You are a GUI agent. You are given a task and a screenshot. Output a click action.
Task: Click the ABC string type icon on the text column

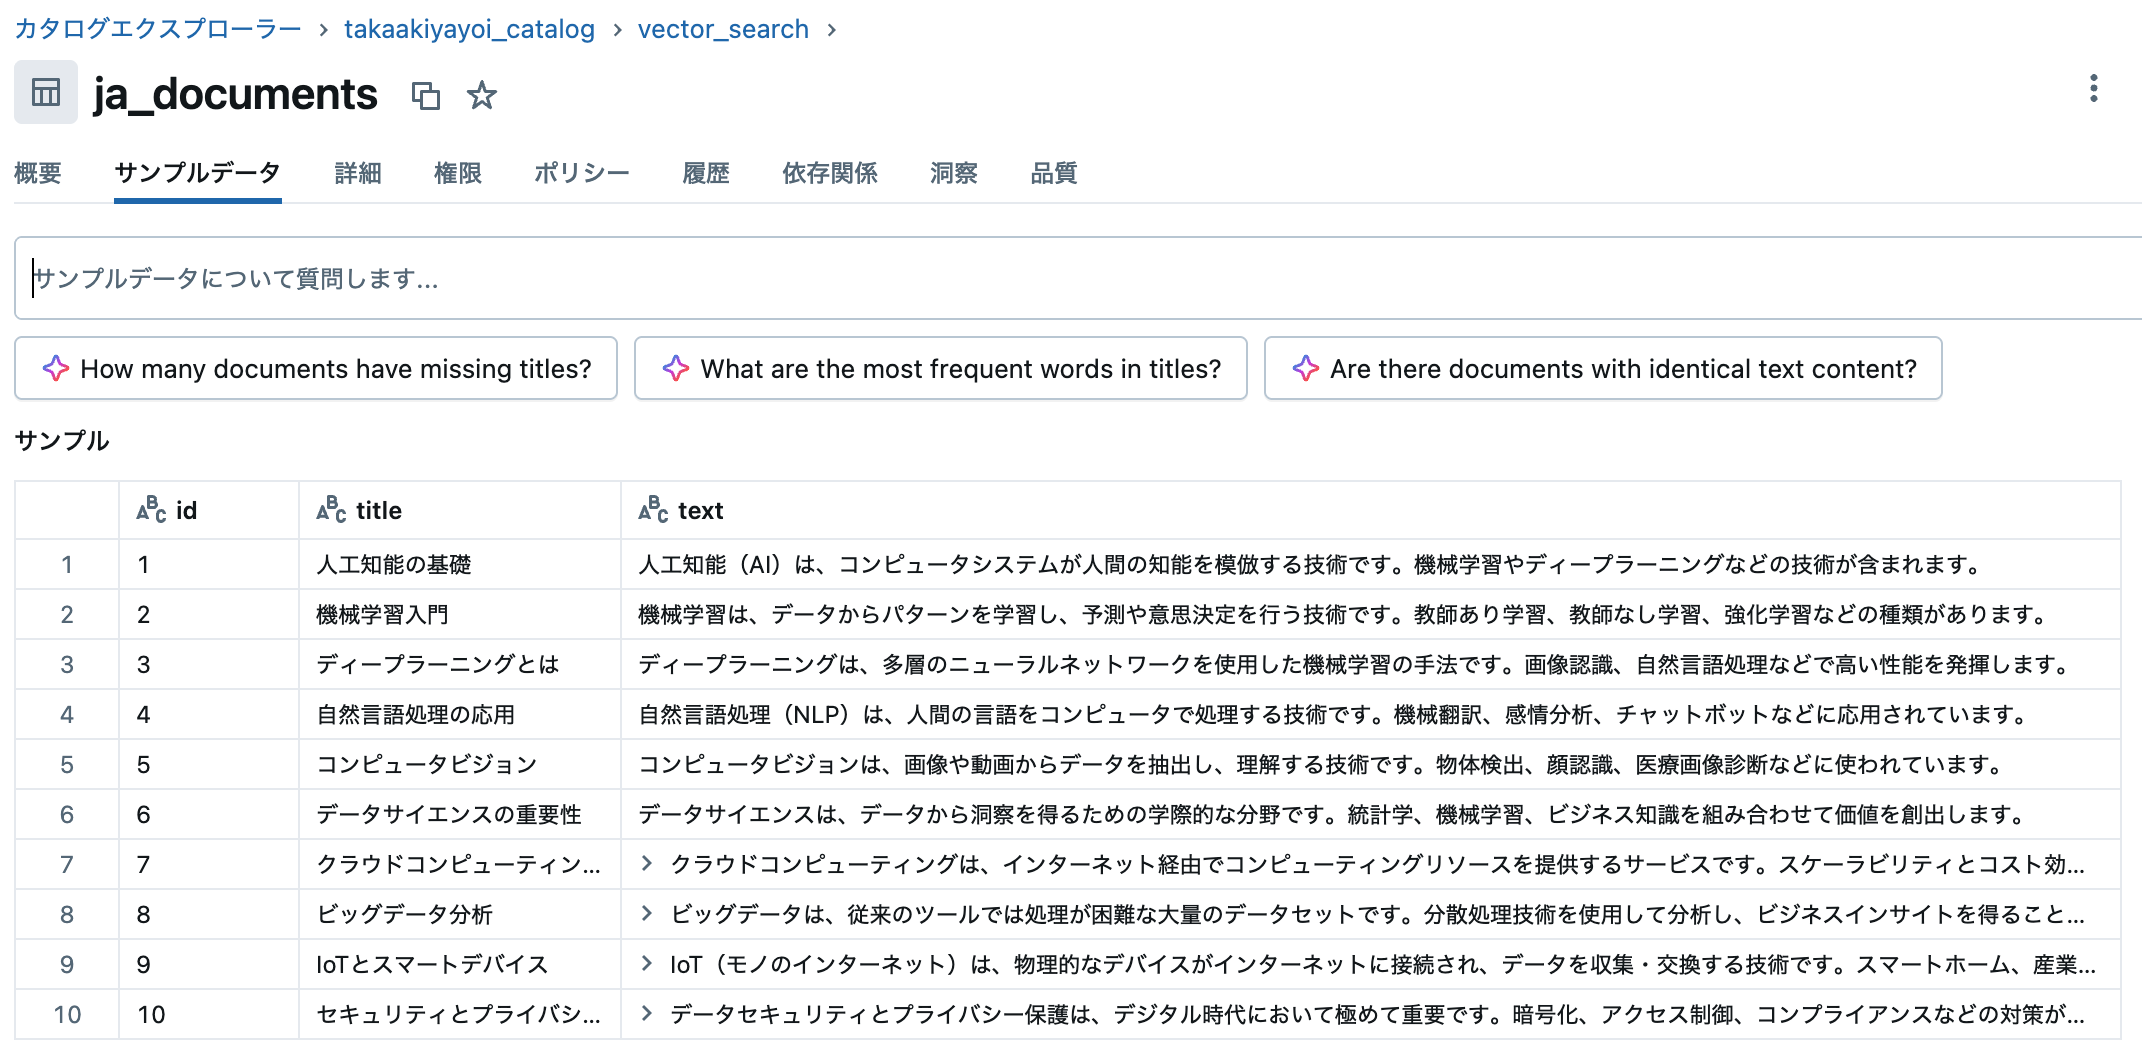pyautogui.click(x=652, y=509)
